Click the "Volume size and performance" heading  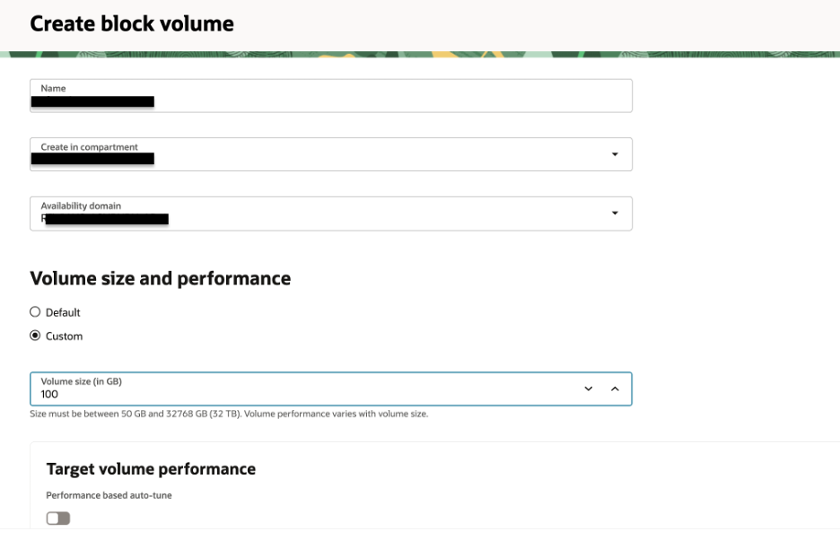[160, 279]
